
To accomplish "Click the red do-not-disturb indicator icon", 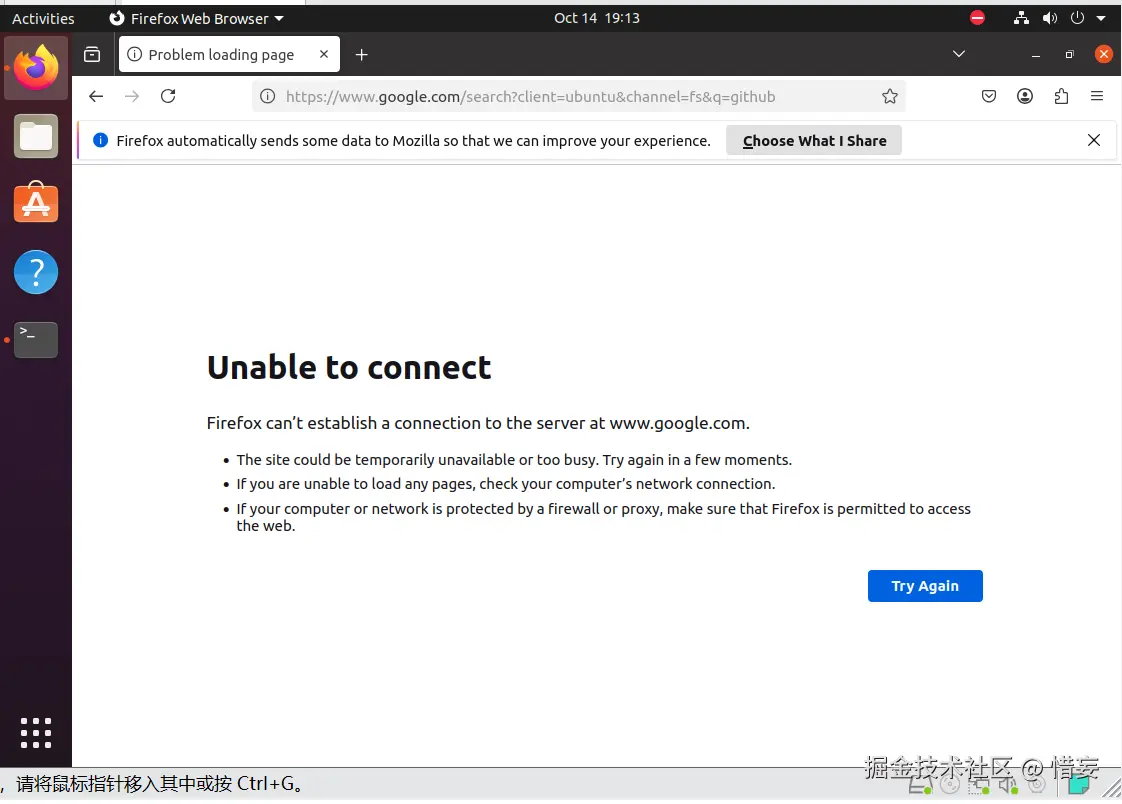I will (977, 18).
